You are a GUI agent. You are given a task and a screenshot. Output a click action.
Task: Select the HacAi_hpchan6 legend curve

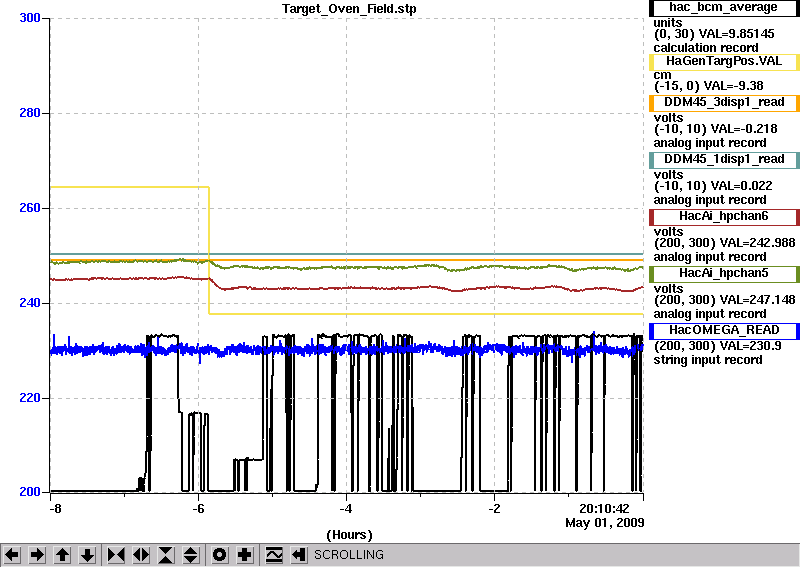[723, 217]
